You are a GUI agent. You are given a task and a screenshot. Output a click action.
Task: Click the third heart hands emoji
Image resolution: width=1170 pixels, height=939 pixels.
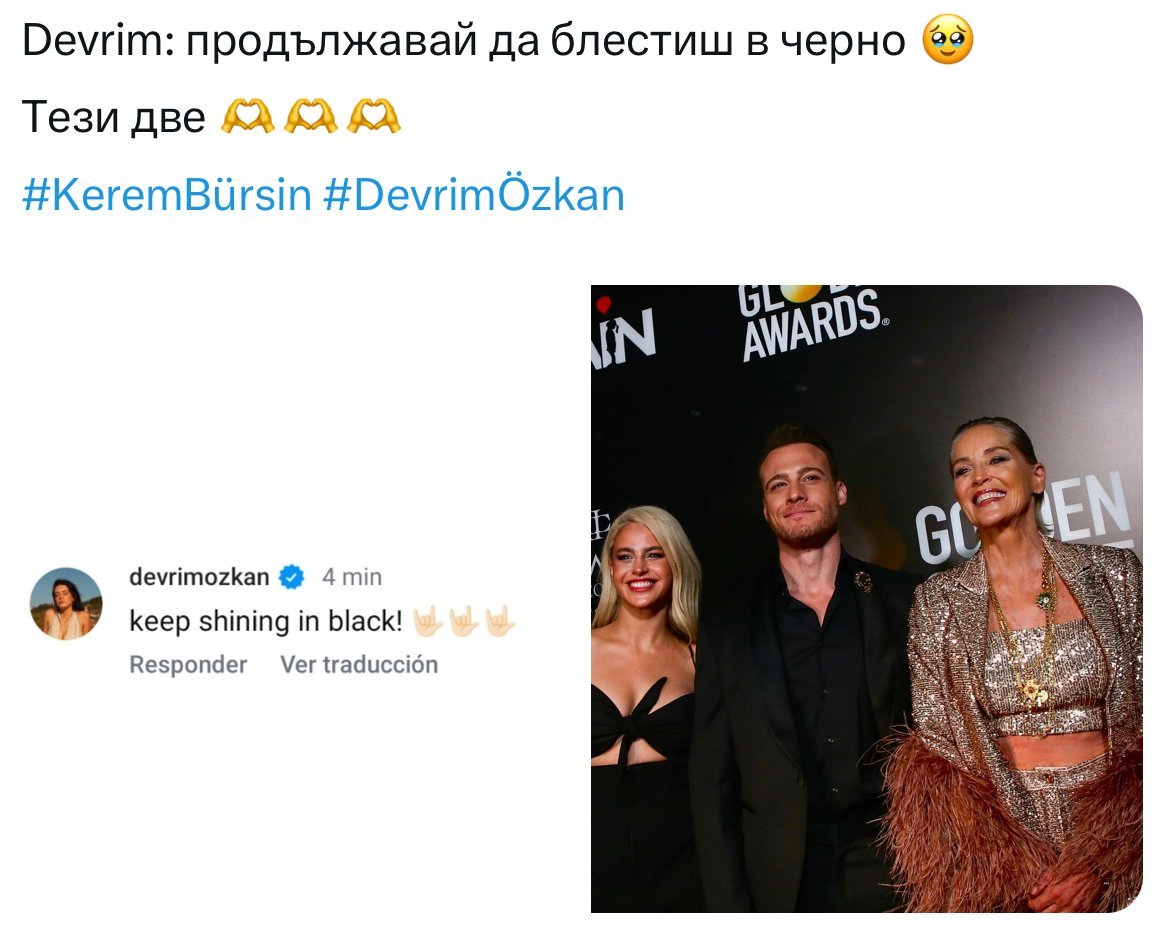[x=374, y=118]
